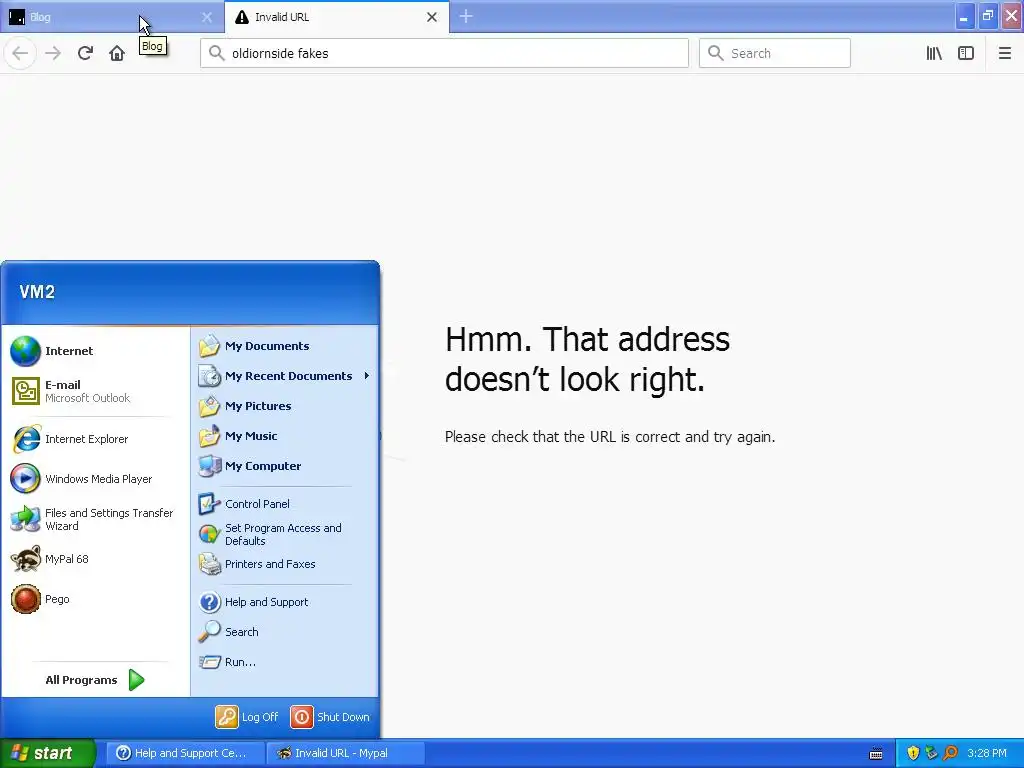Show the sidebar panel

966,53
